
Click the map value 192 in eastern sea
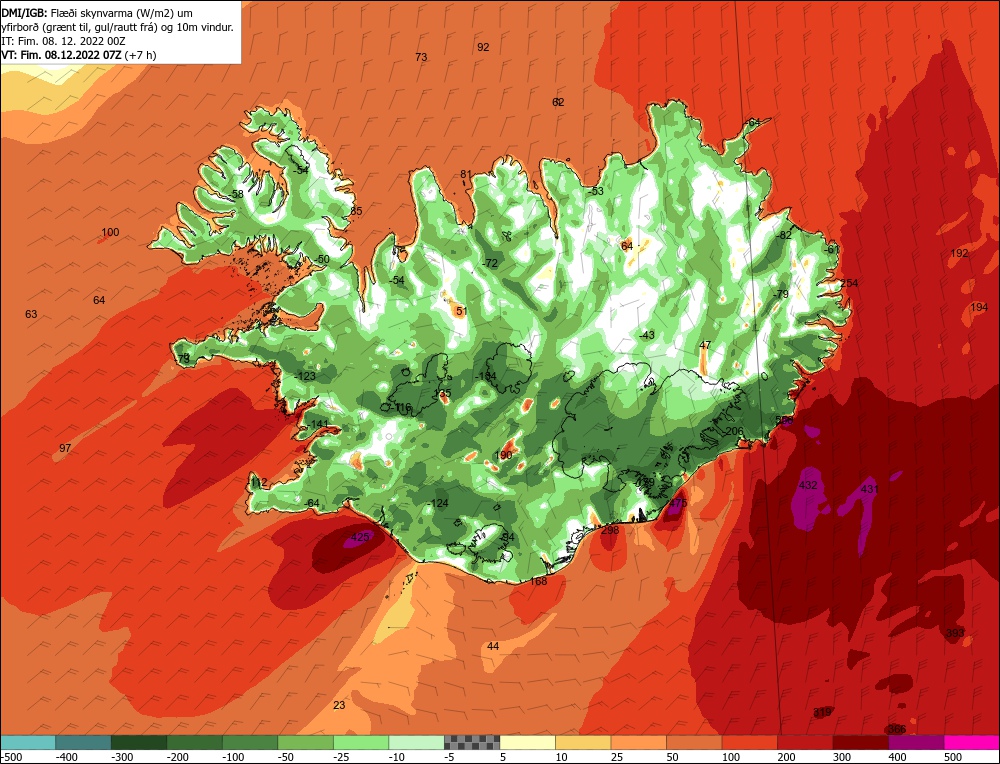(x=959, y=253)
